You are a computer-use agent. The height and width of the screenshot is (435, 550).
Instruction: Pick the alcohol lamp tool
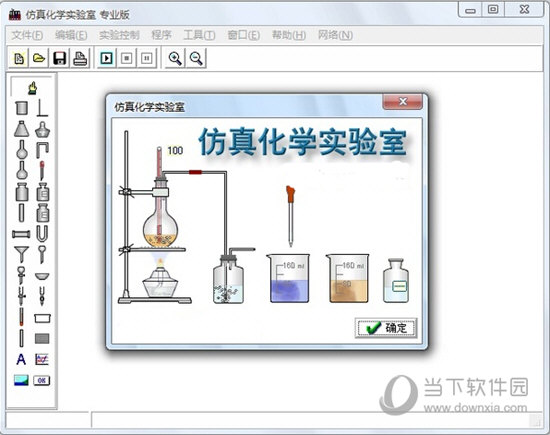click(42, 129)
